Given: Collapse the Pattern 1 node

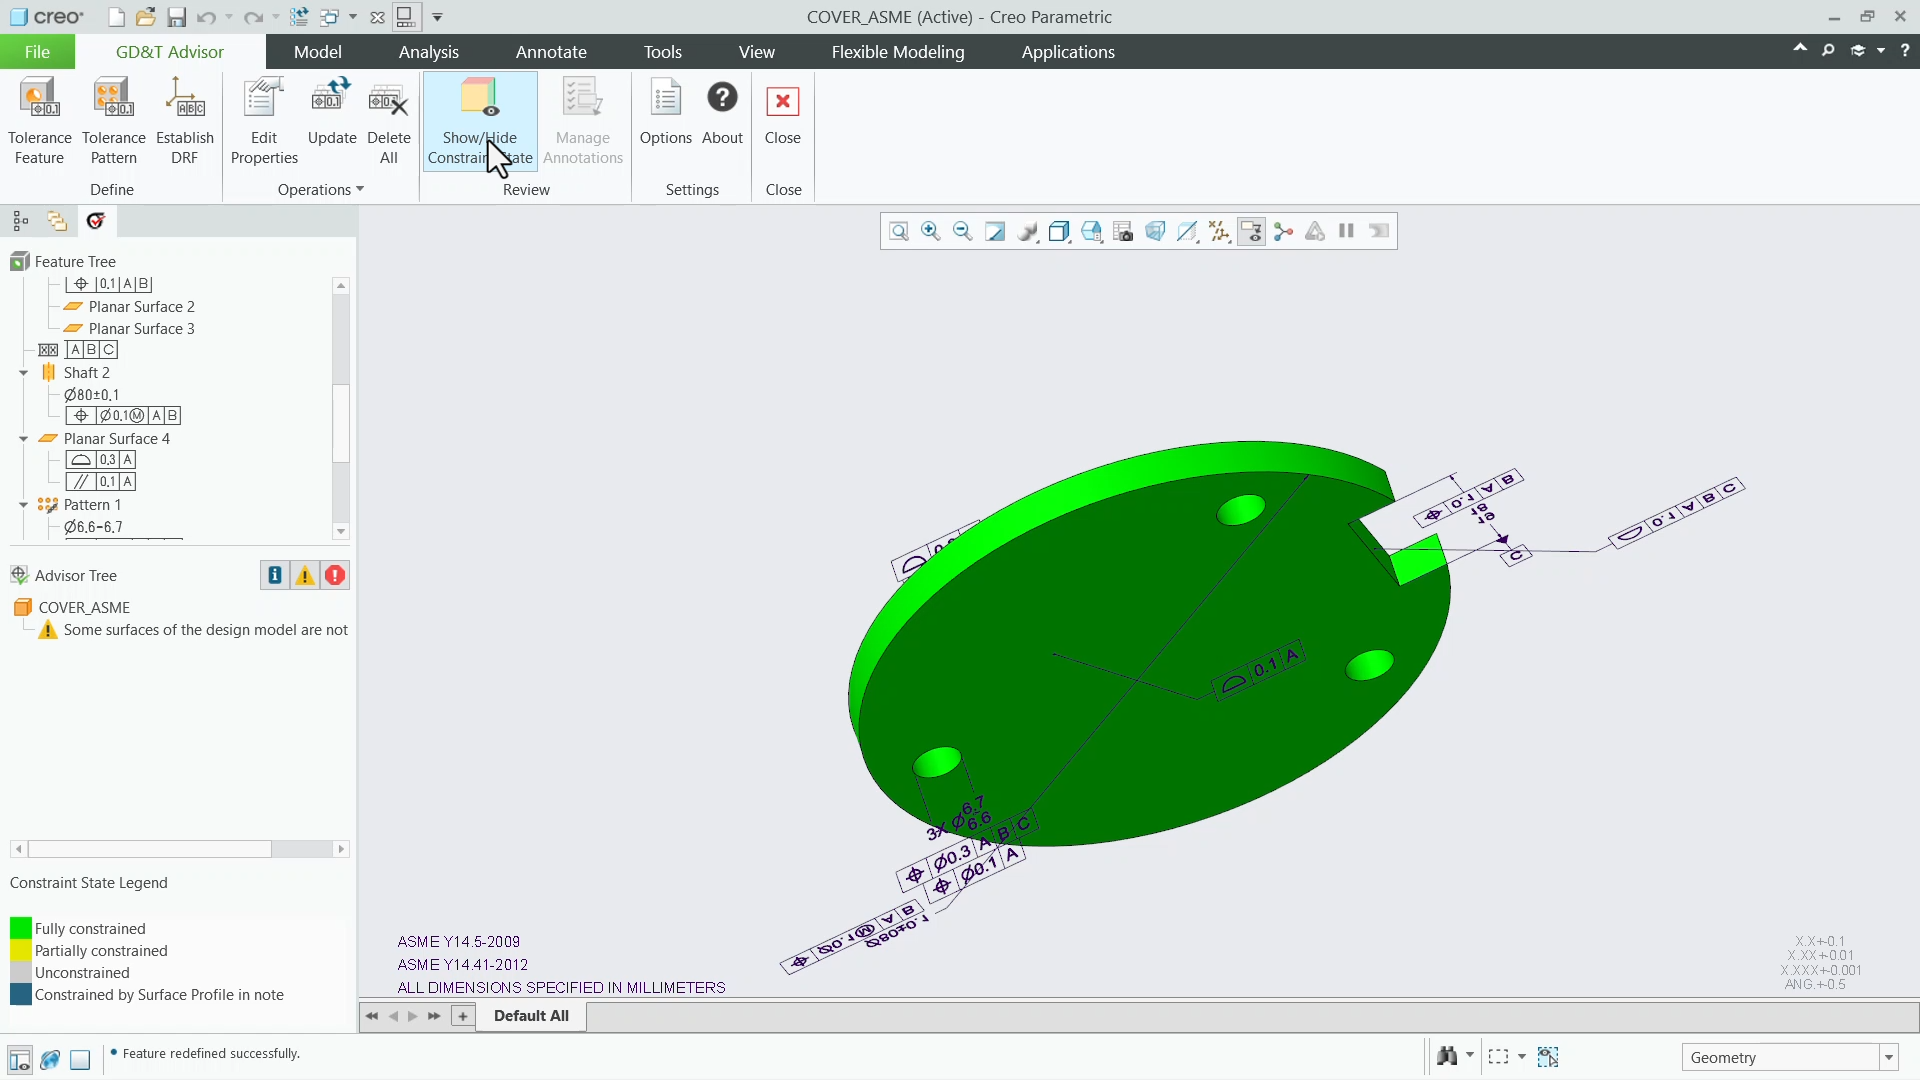Looking at the screenshot, I should tap(24, 505).
